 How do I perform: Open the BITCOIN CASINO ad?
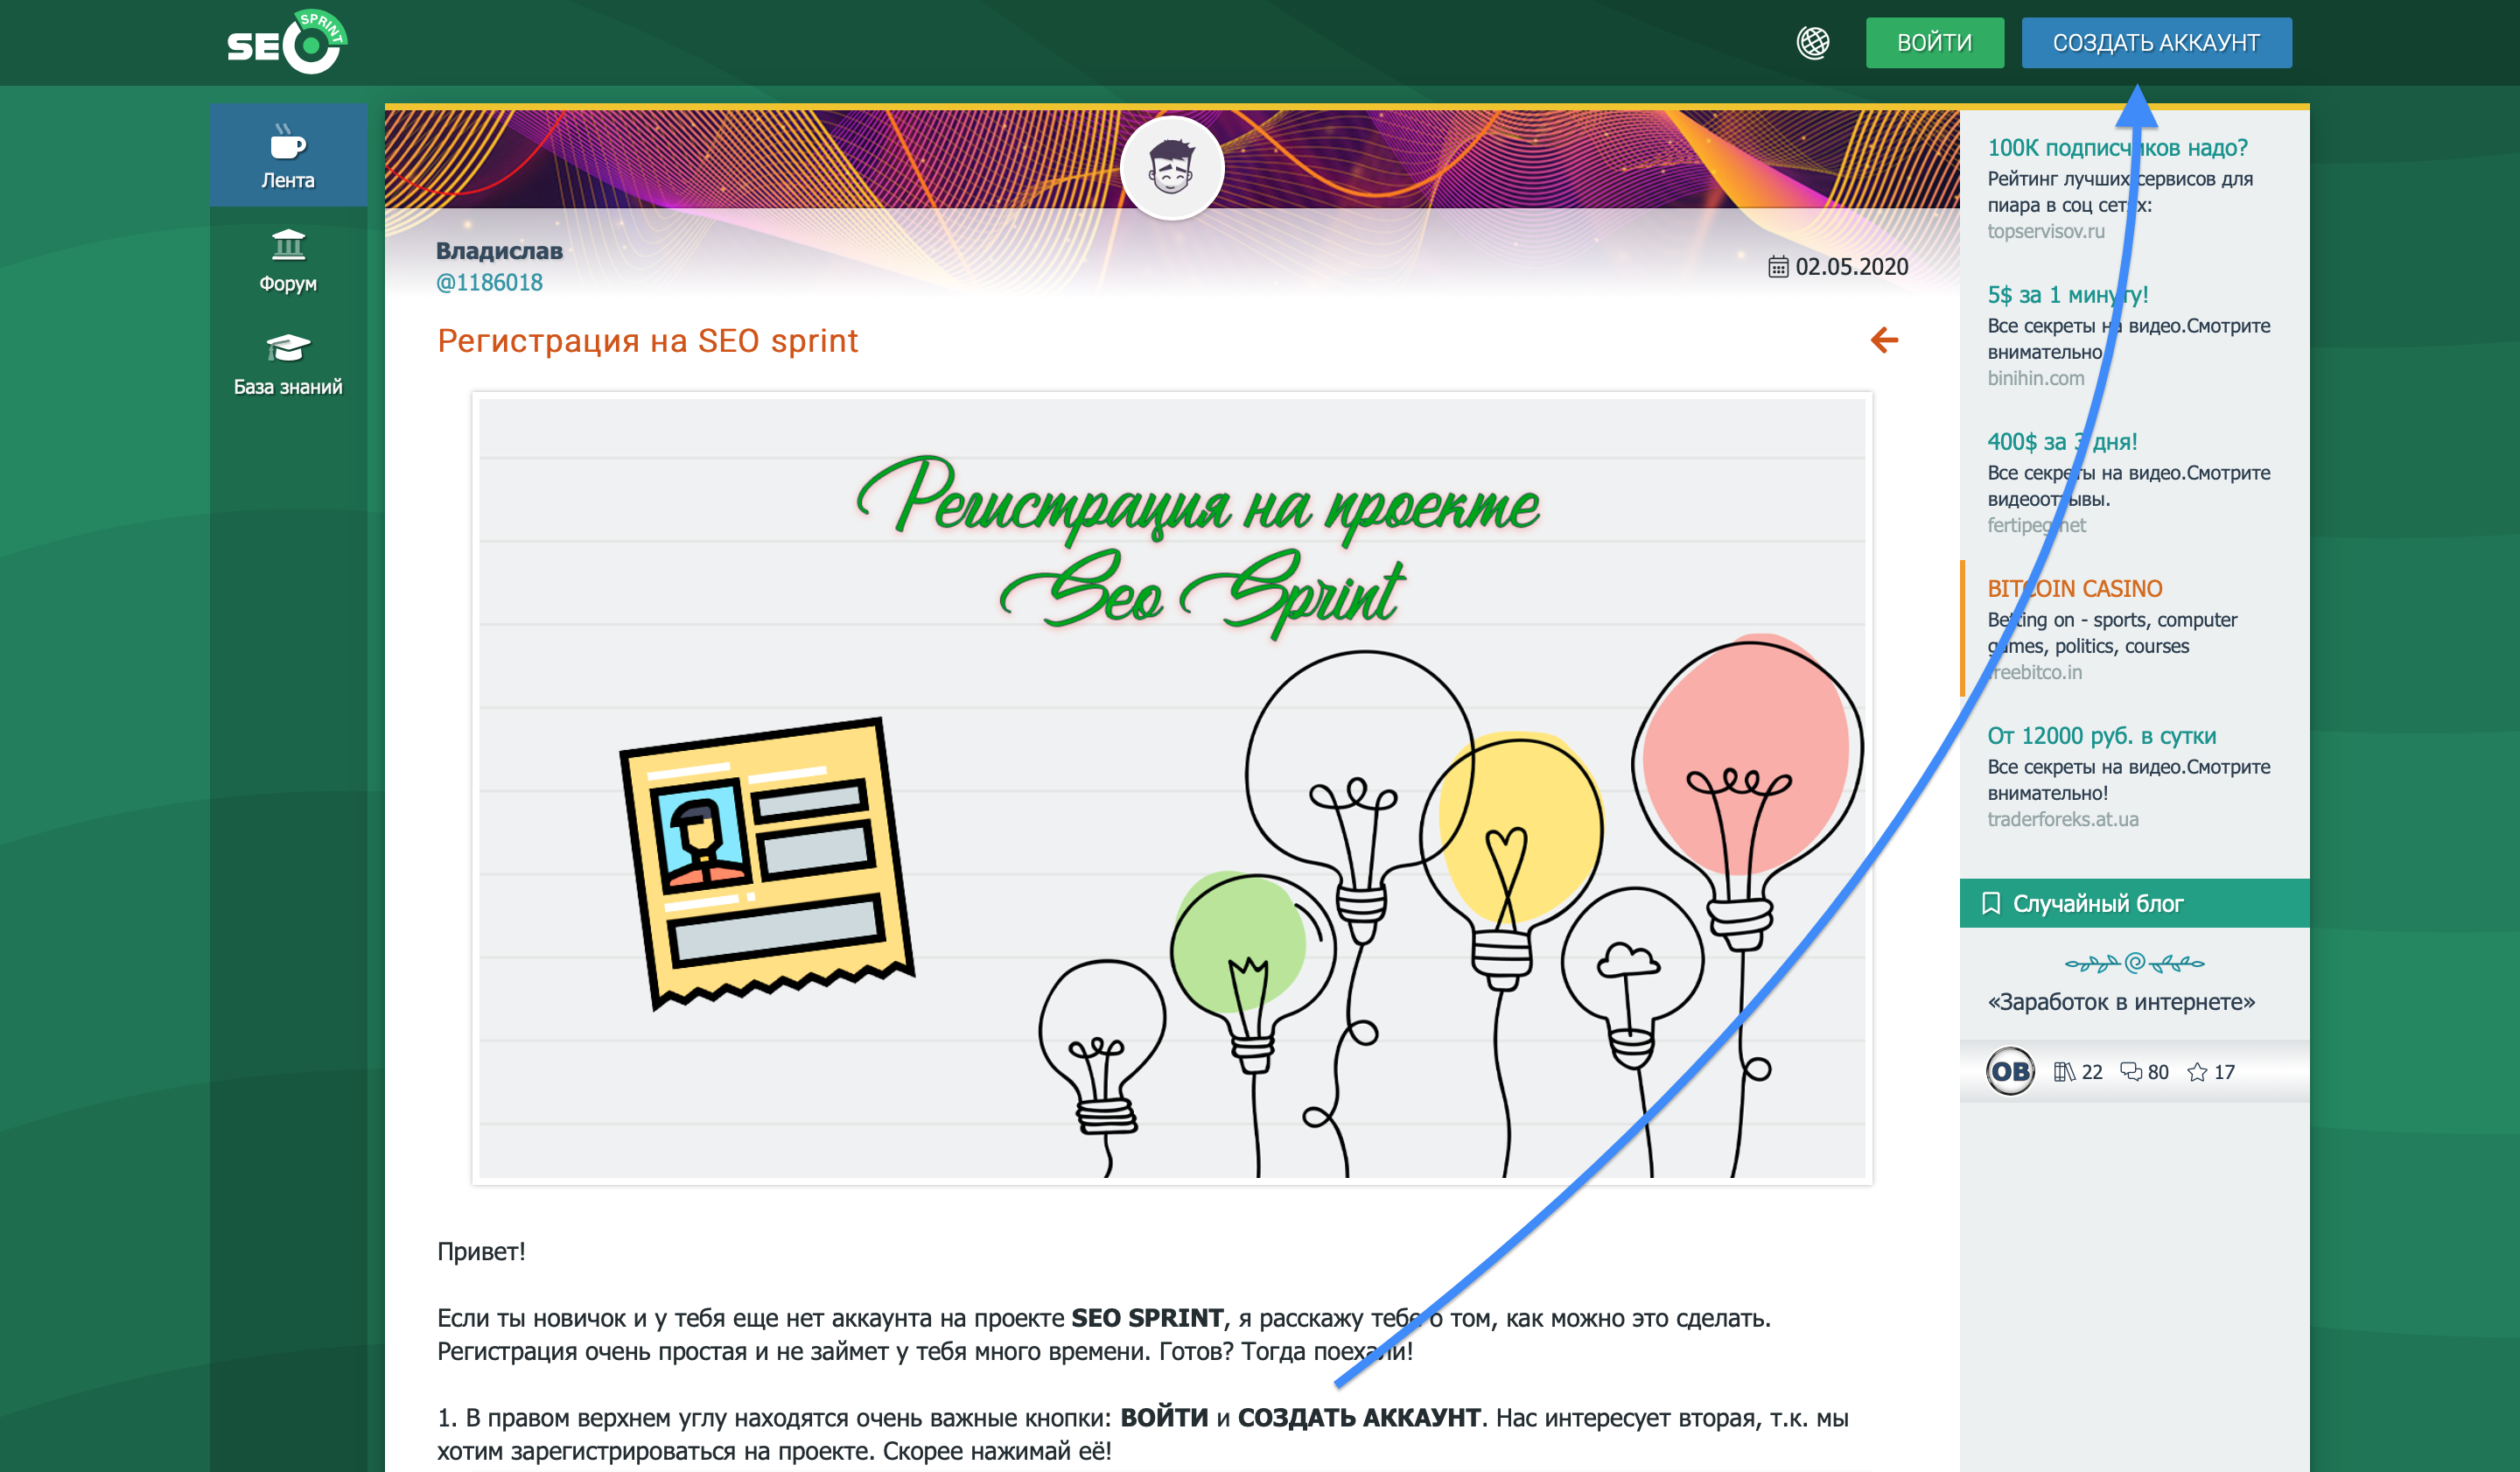[x=2074, y=589]
